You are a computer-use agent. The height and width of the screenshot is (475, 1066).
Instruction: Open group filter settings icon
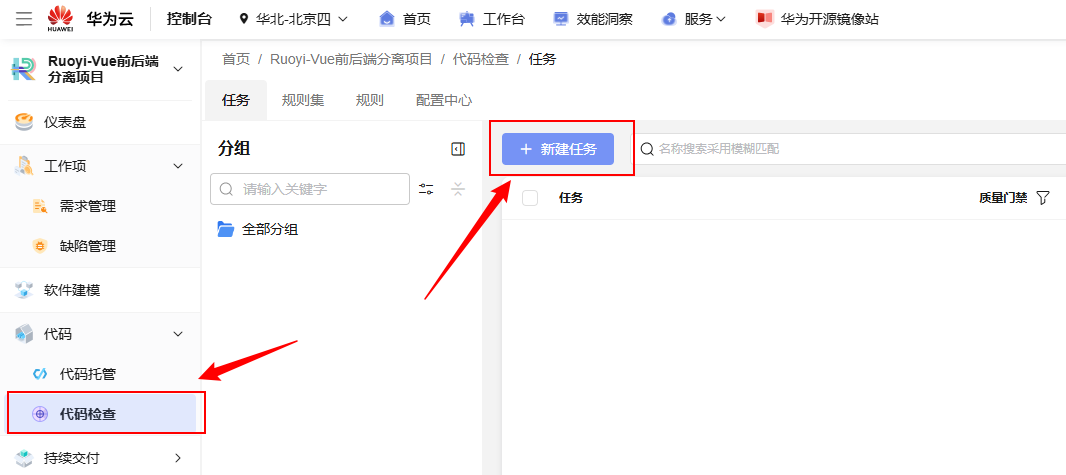coord(426,189)
